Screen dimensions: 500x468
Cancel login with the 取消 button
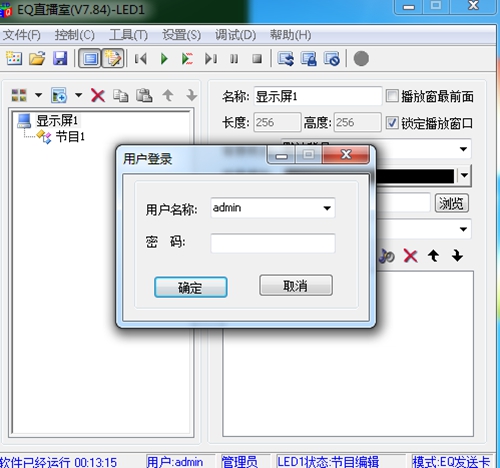(x=296, y=285)
